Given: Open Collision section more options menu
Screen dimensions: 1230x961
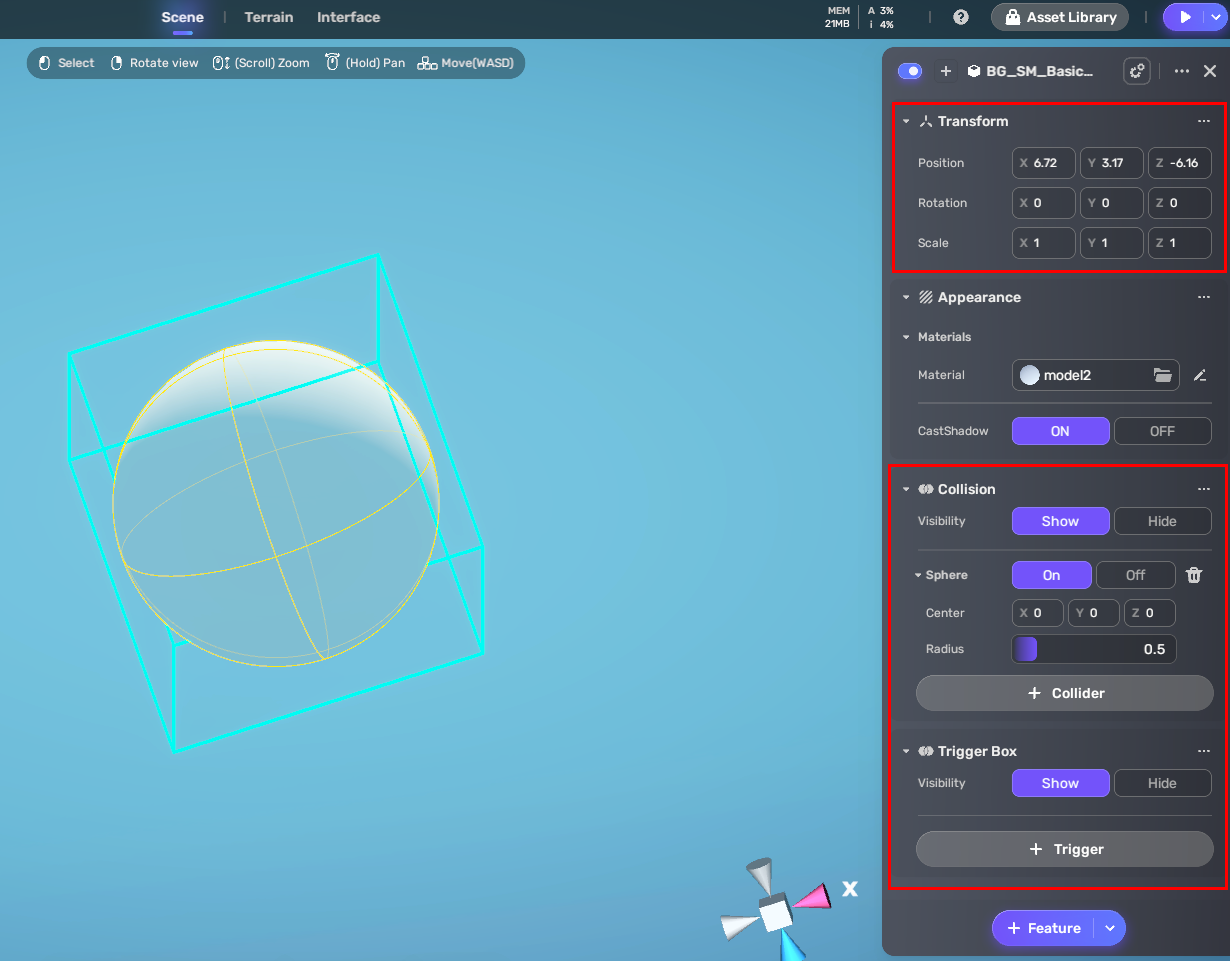Looking at the screenshot, I should [1204, 489].
